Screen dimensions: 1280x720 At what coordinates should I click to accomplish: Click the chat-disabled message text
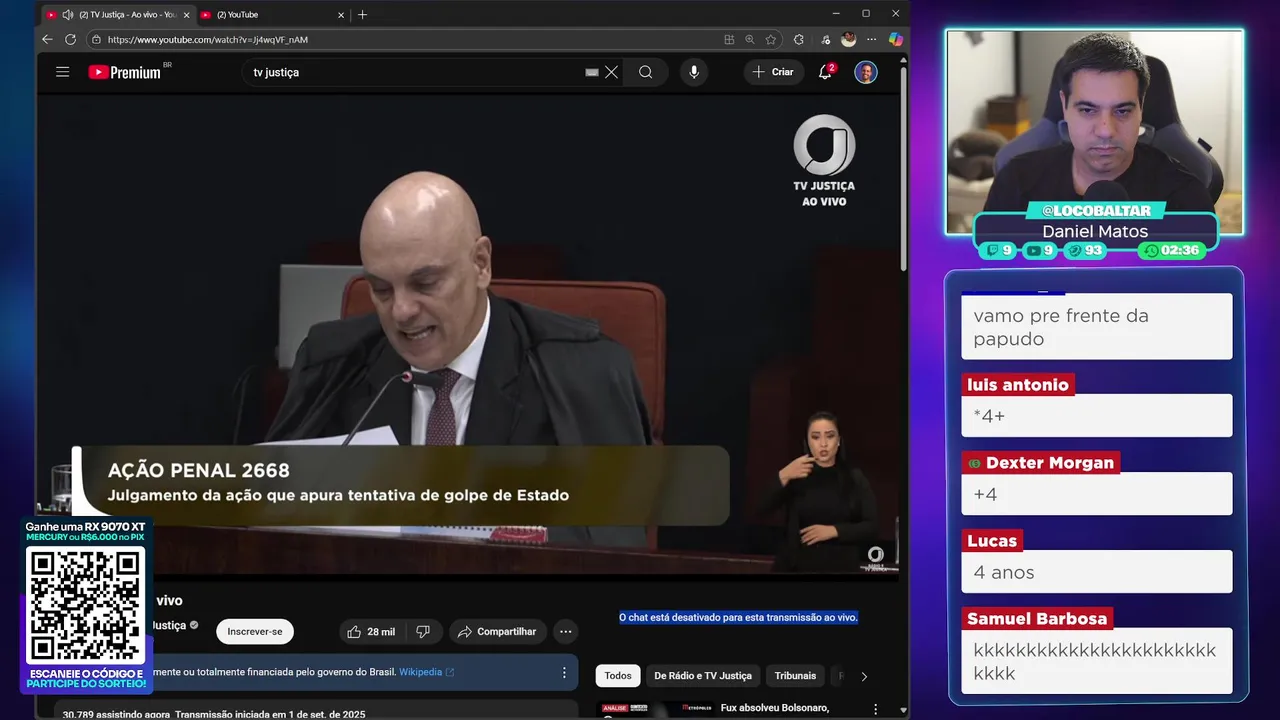pyautogui.click(x=738, y=617)
